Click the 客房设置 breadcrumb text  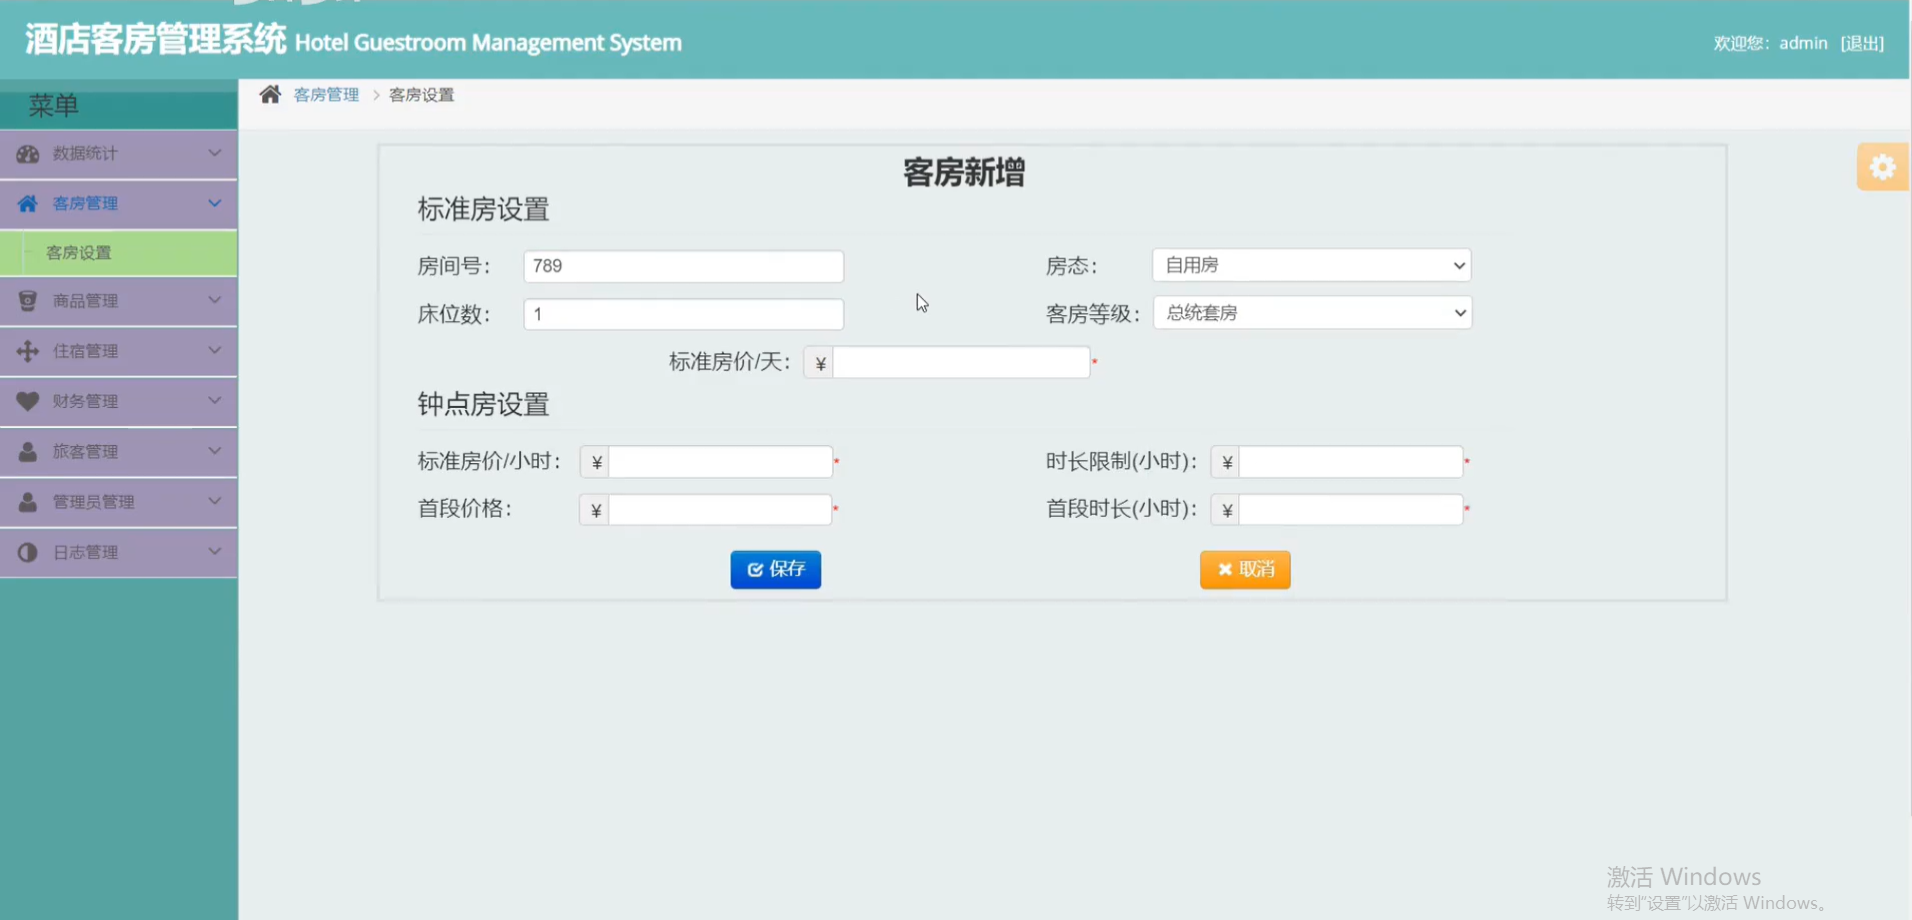[x=421, y=95]
